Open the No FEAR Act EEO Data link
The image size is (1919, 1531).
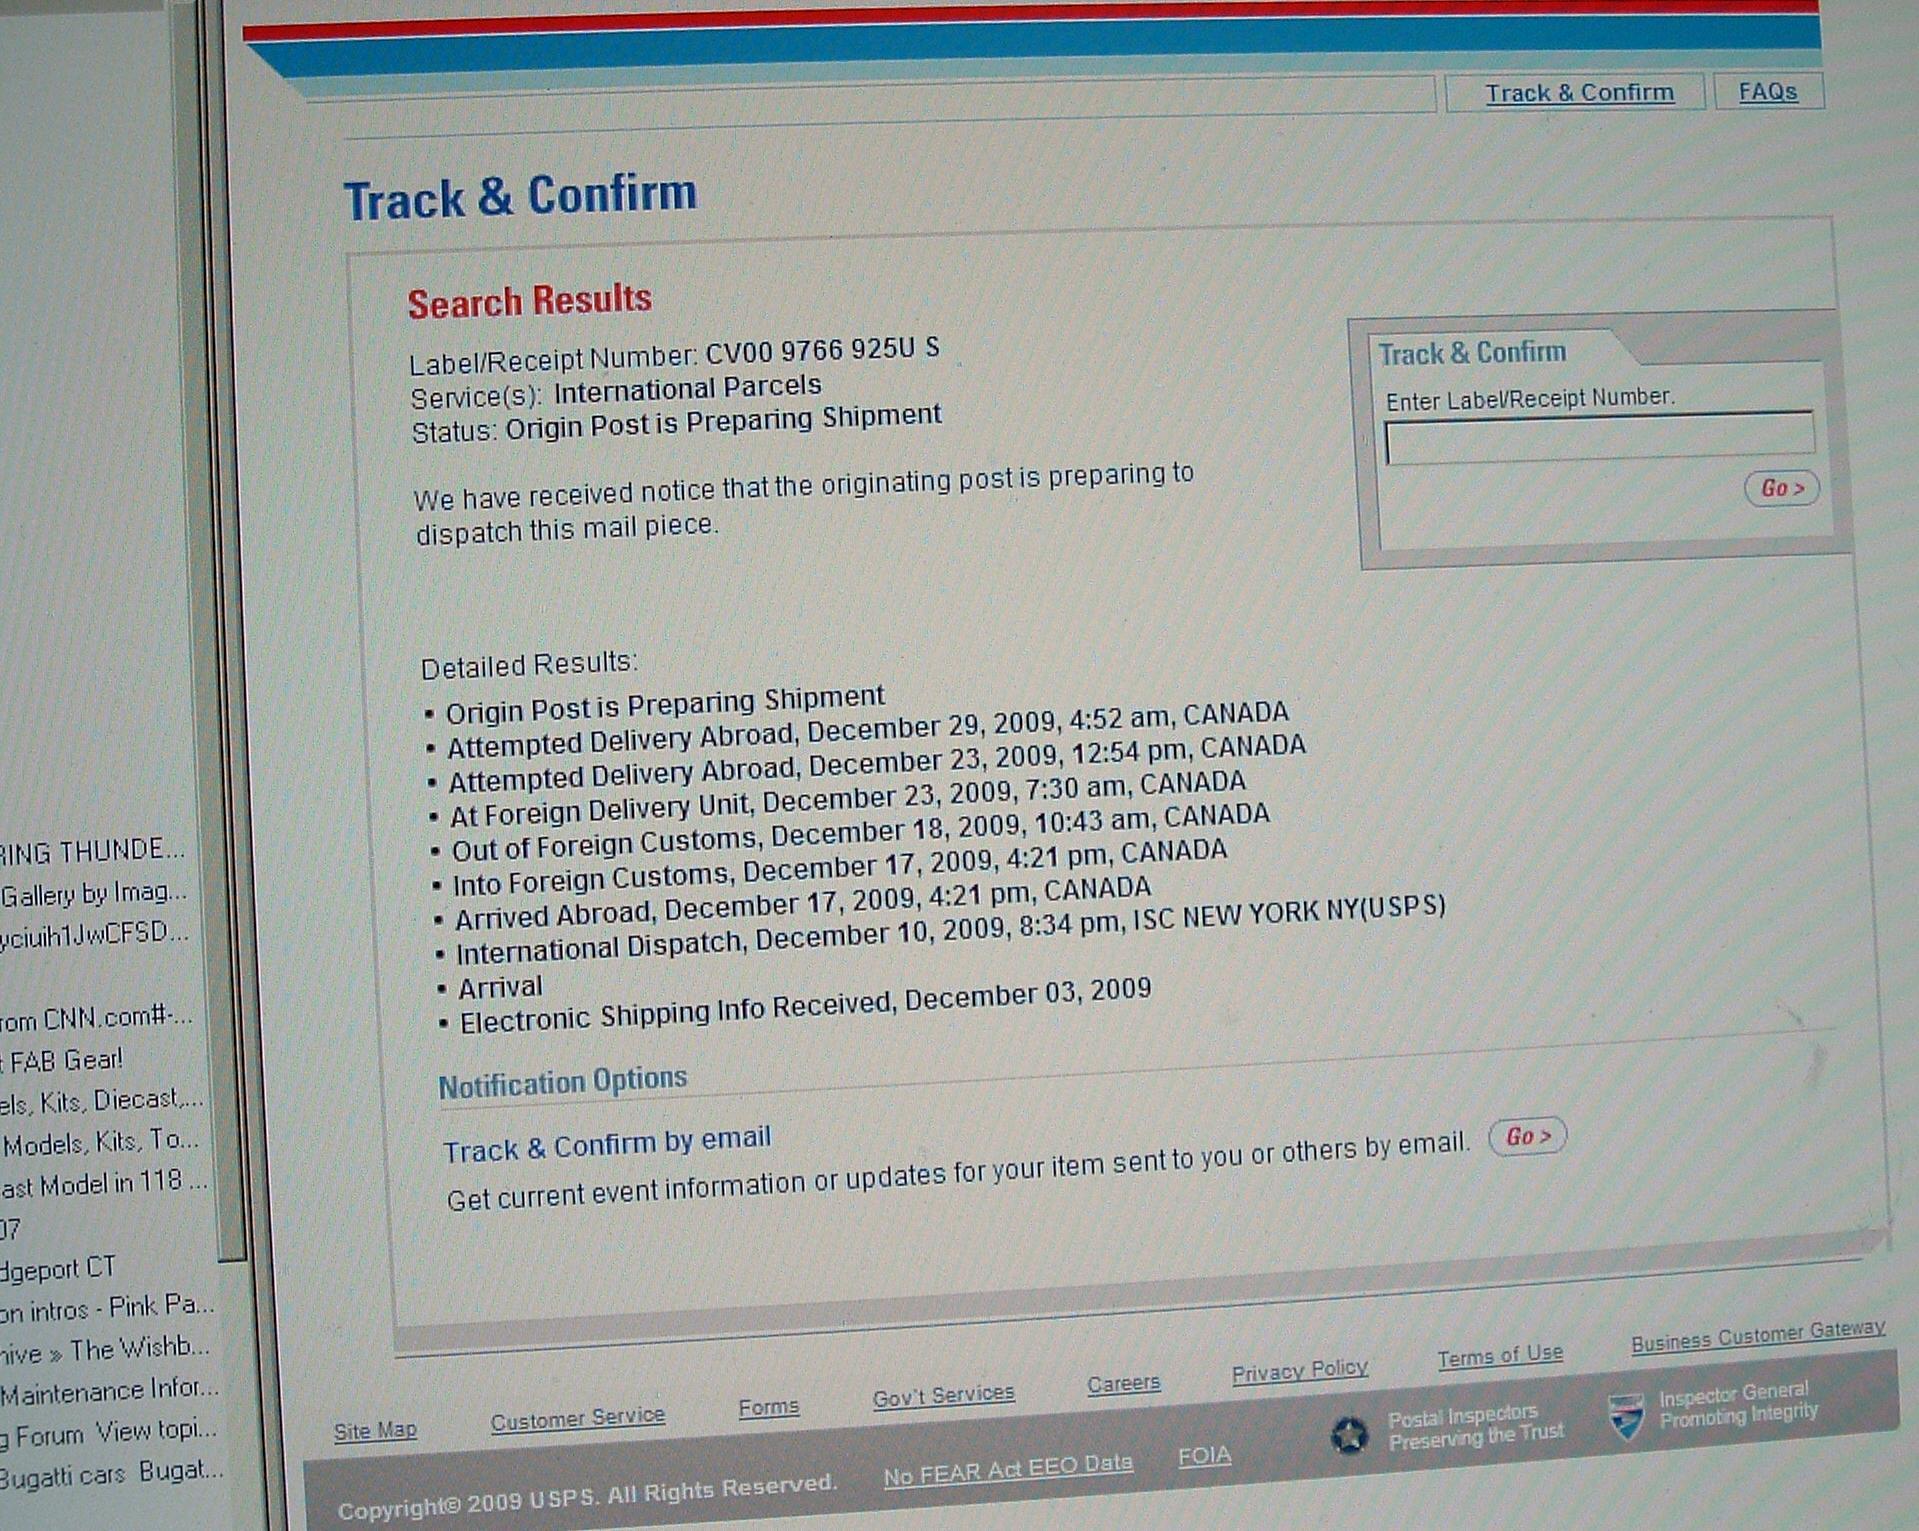[1007, 1470]
